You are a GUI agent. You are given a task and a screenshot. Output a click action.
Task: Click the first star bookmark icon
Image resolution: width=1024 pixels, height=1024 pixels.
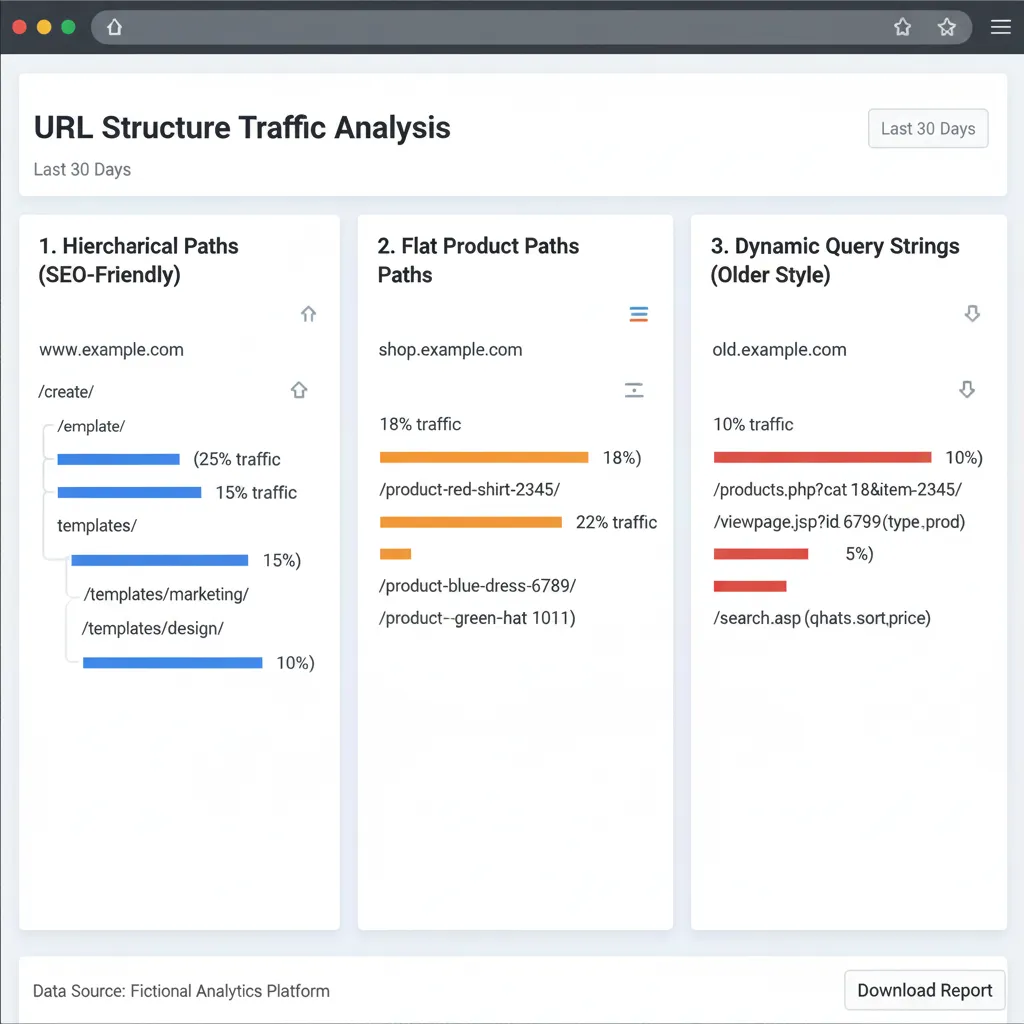pos(902,27)
